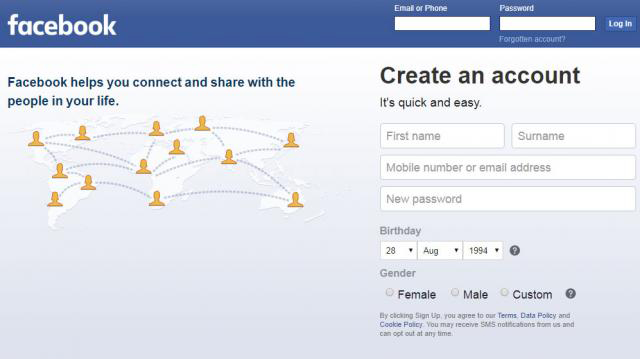Open the Terms link

click(507, 316)
